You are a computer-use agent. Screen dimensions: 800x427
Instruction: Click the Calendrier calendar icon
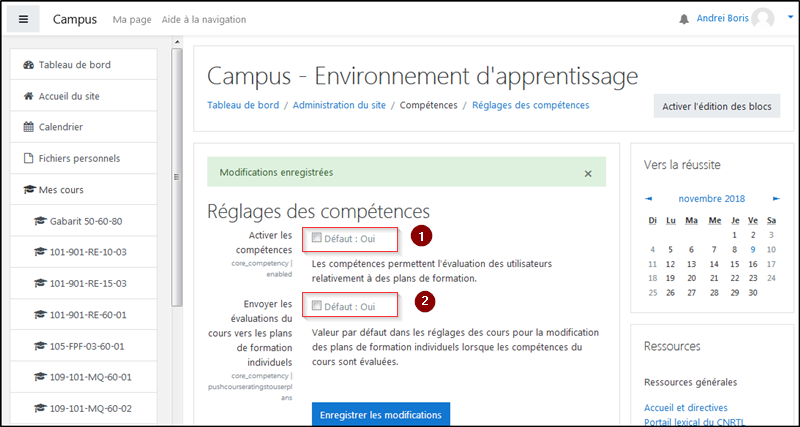[29, 127]
